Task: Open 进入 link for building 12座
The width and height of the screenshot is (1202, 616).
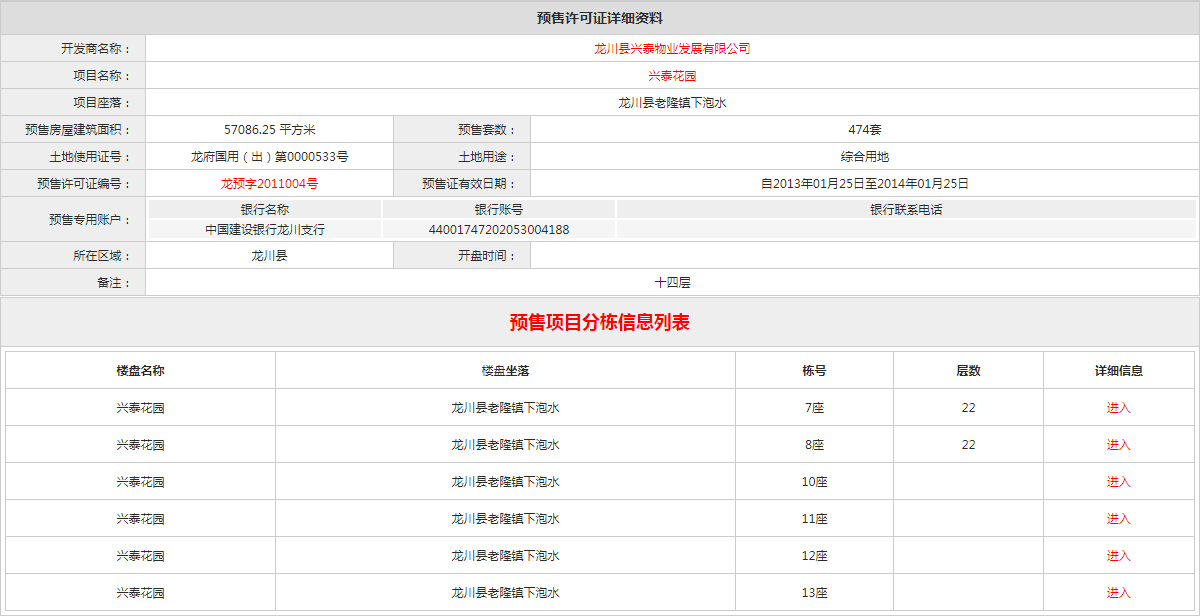Action: 1118,556
